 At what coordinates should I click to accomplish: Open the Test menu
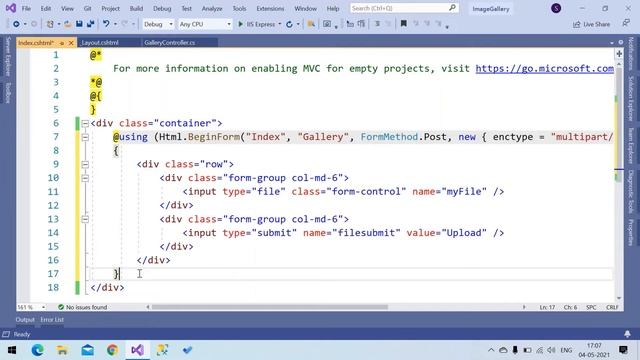pos(187,8)
